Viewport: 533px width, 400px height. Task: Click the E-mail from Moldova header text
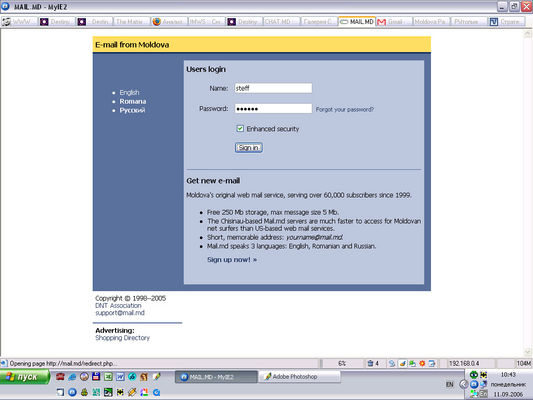tap(132, 45)
